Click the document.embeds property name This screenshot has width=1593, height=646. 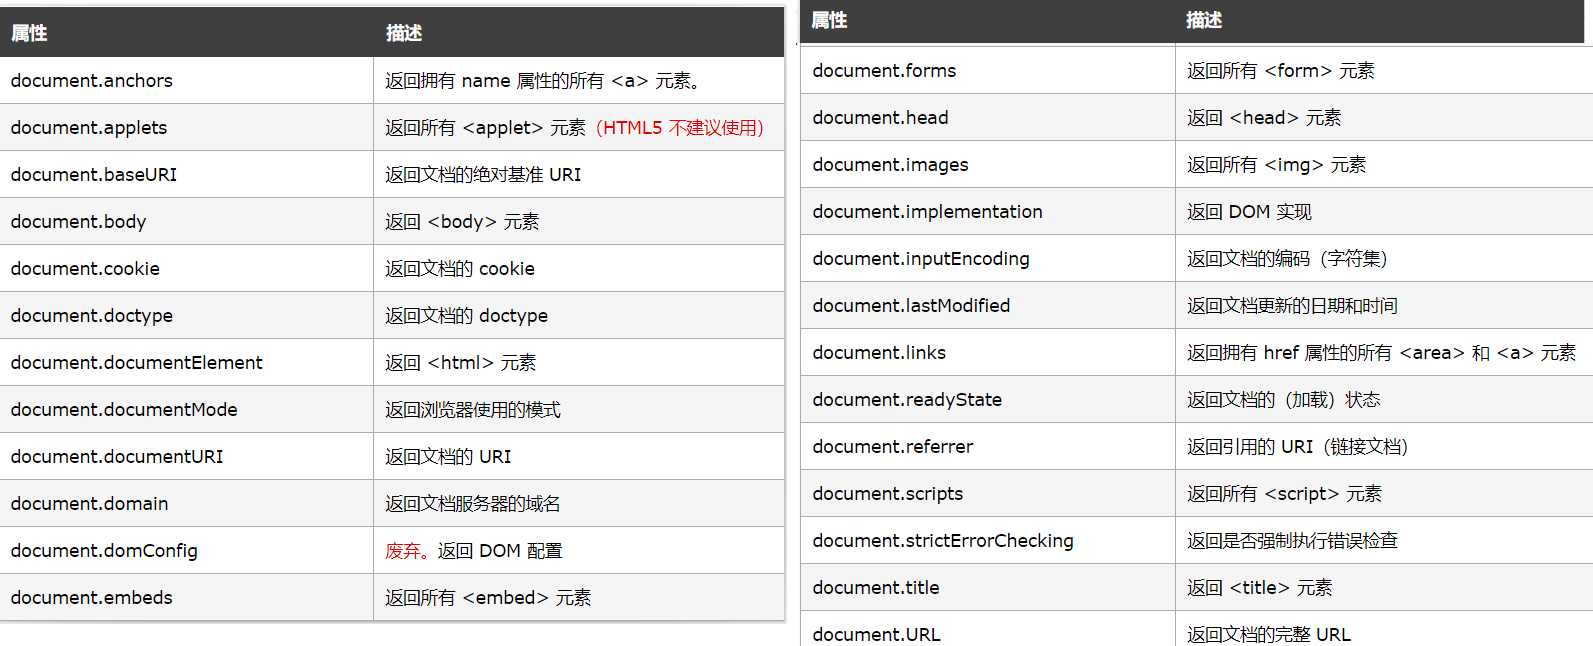92,598
